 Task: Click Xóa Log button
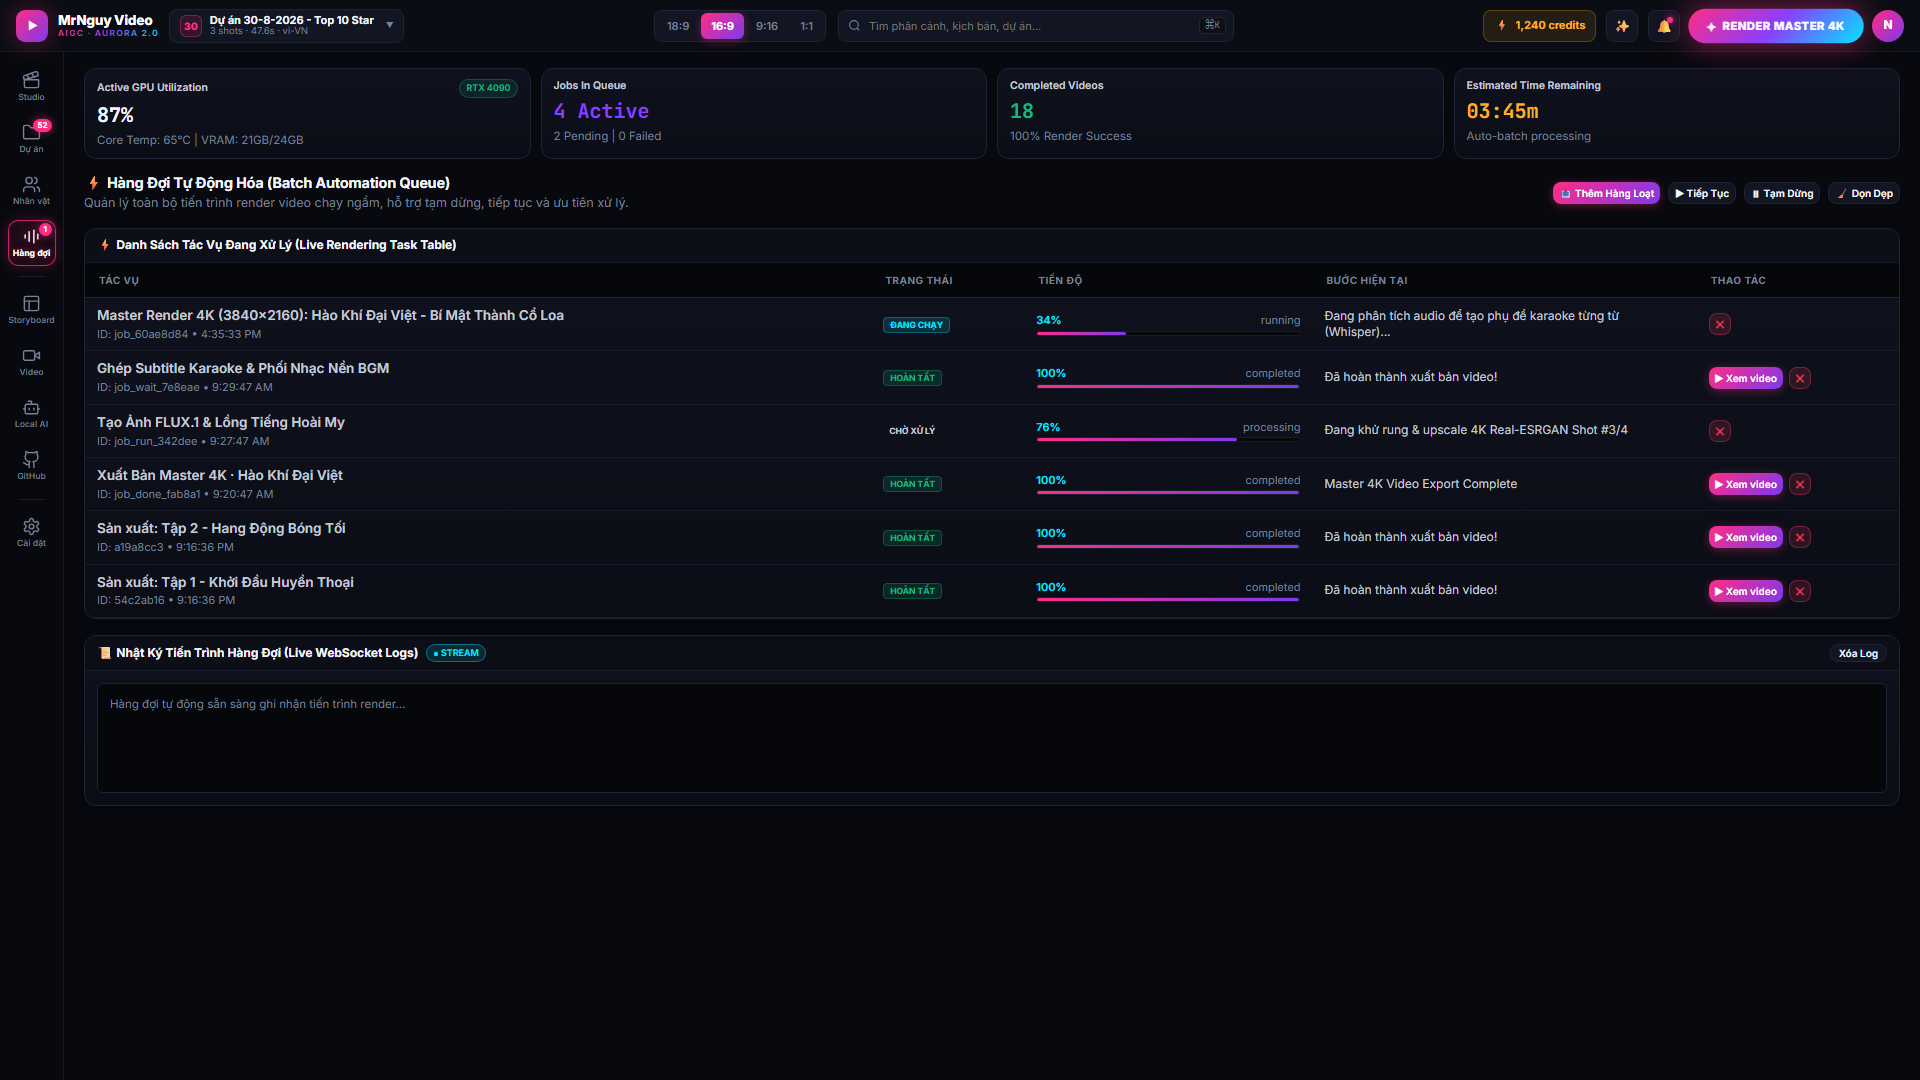(x=1858, y=653)
